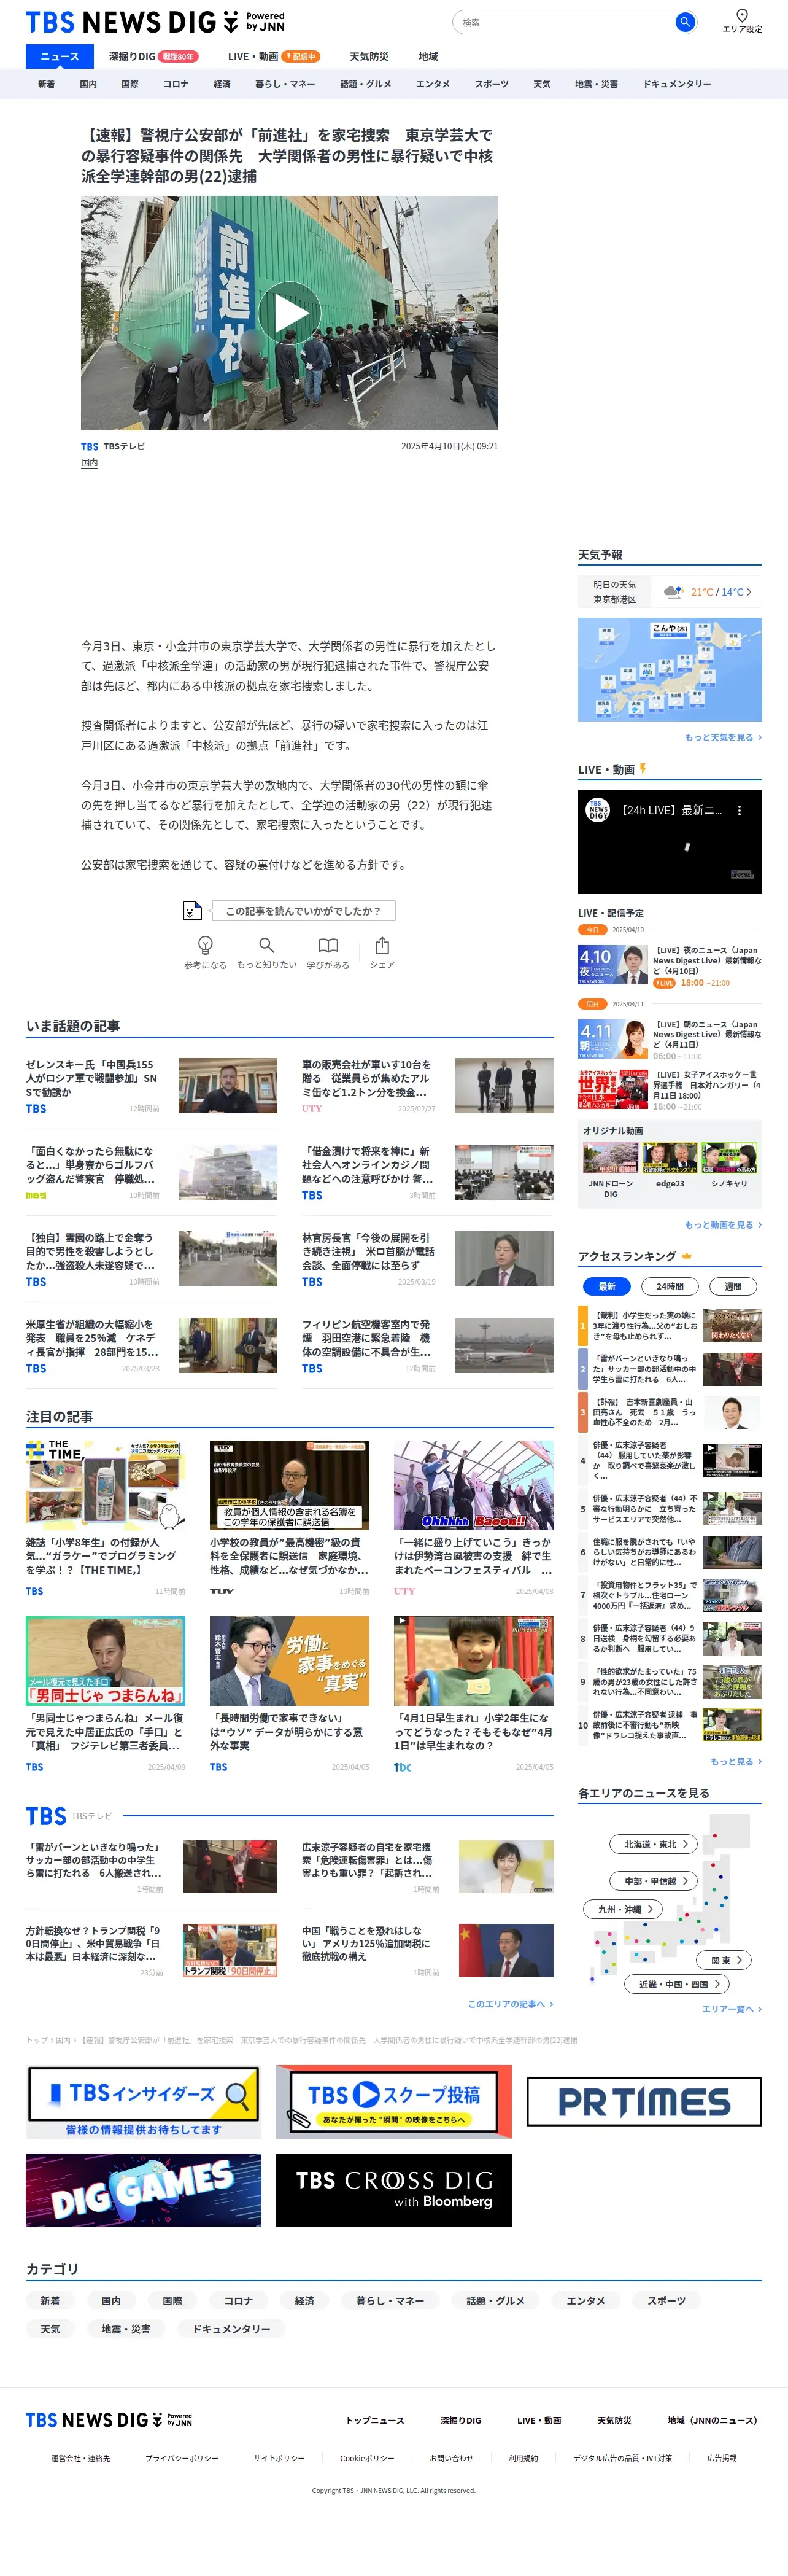Click the もっと知りたい magnifier reaction icon
Screen dimensions: 788x2576
point(266,945)
